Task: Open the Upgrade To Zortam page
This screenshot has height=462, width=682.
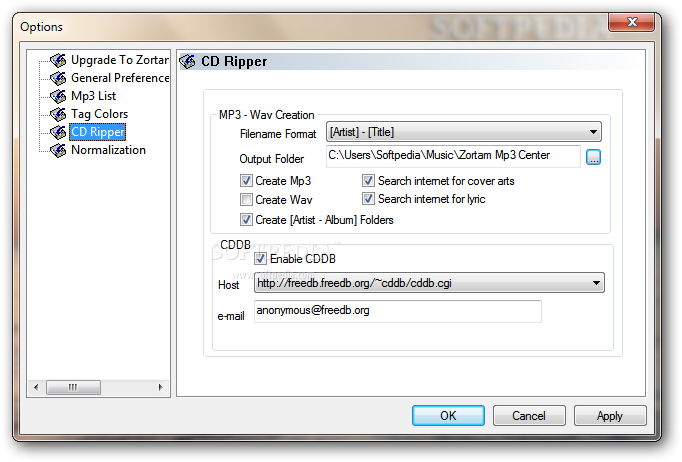Action: click(120, 60)
